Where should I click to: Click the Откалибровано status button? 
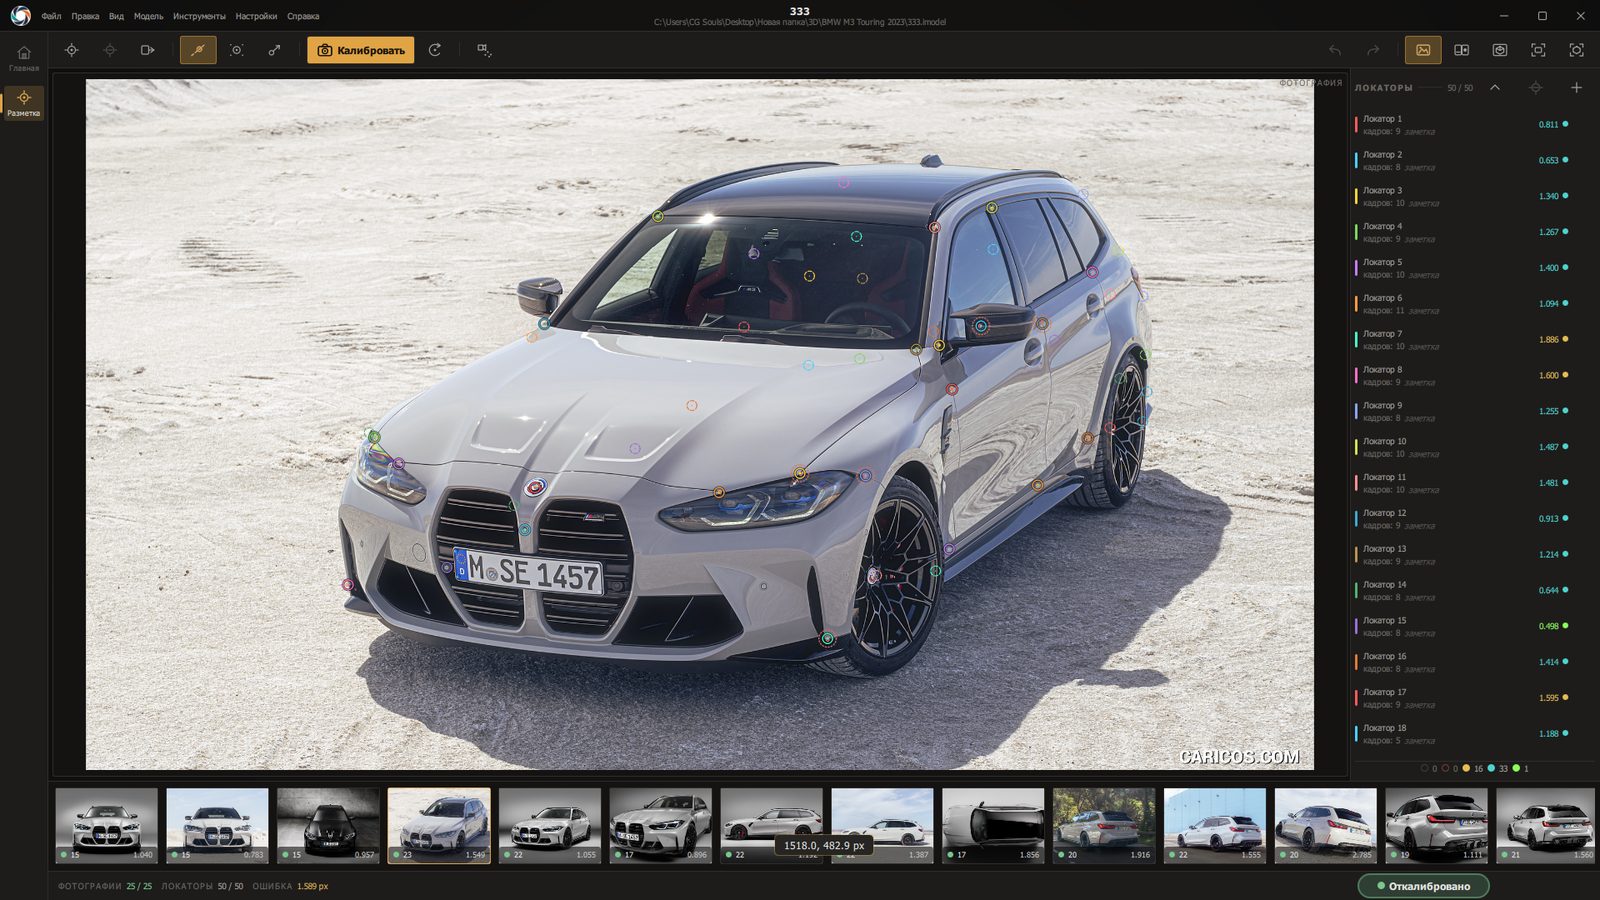click(1423, 886)
